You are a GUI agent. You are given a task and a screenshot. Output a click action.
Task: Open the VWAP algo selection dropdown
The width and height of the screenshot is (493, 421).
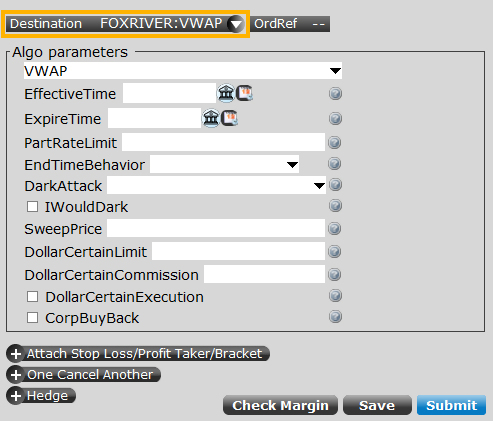click(183, 71)
